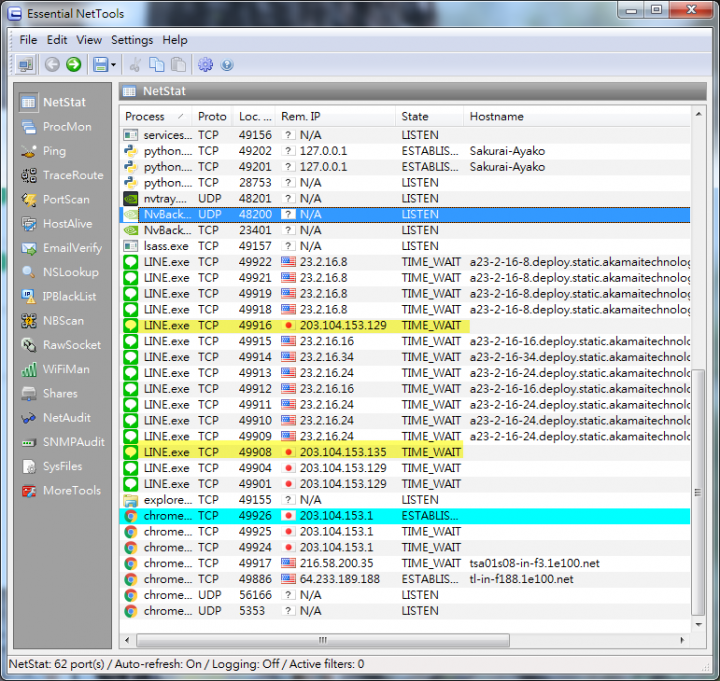Click the vertical scrollbar down arrow
This screenshot has width=720, height=681.
pyautogui.click(x=698, y=624)
